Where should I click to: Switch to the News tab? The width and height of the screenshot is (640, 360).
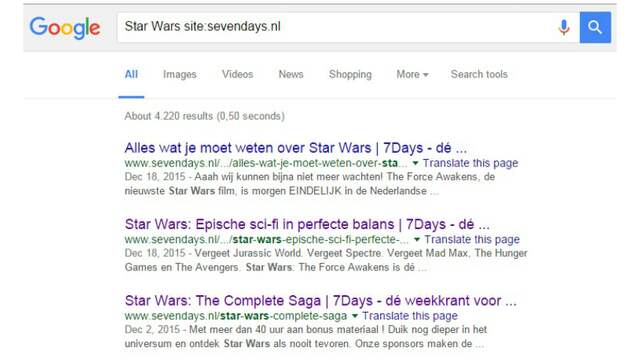click(291, 74)
